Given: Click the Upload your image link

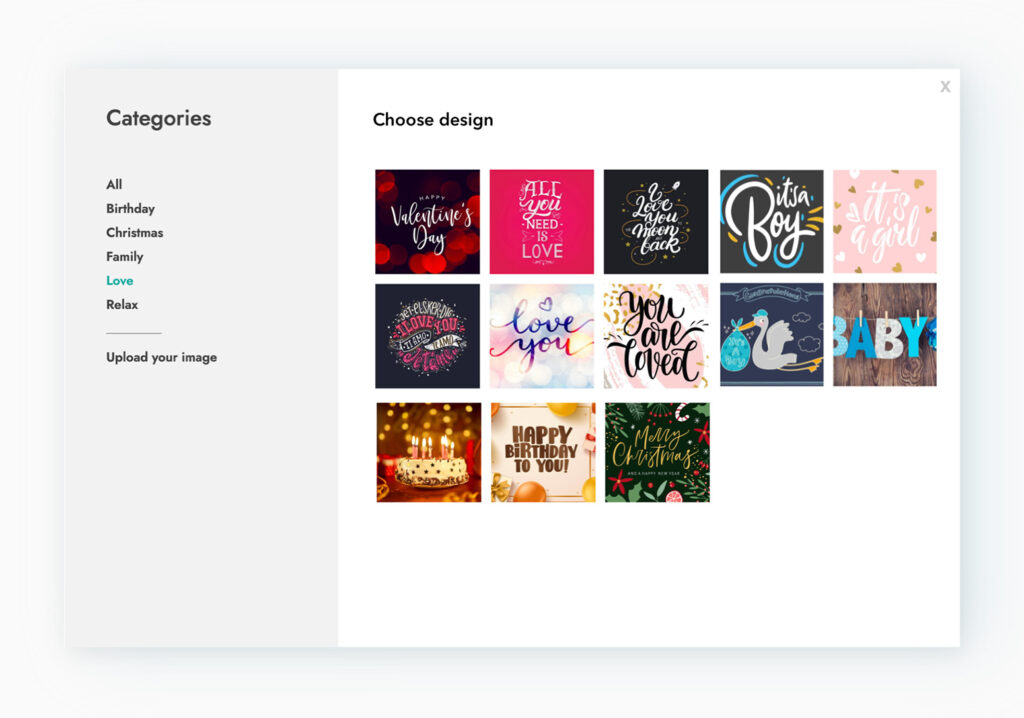Looking at the screenshot, I should tap(161, 357).
